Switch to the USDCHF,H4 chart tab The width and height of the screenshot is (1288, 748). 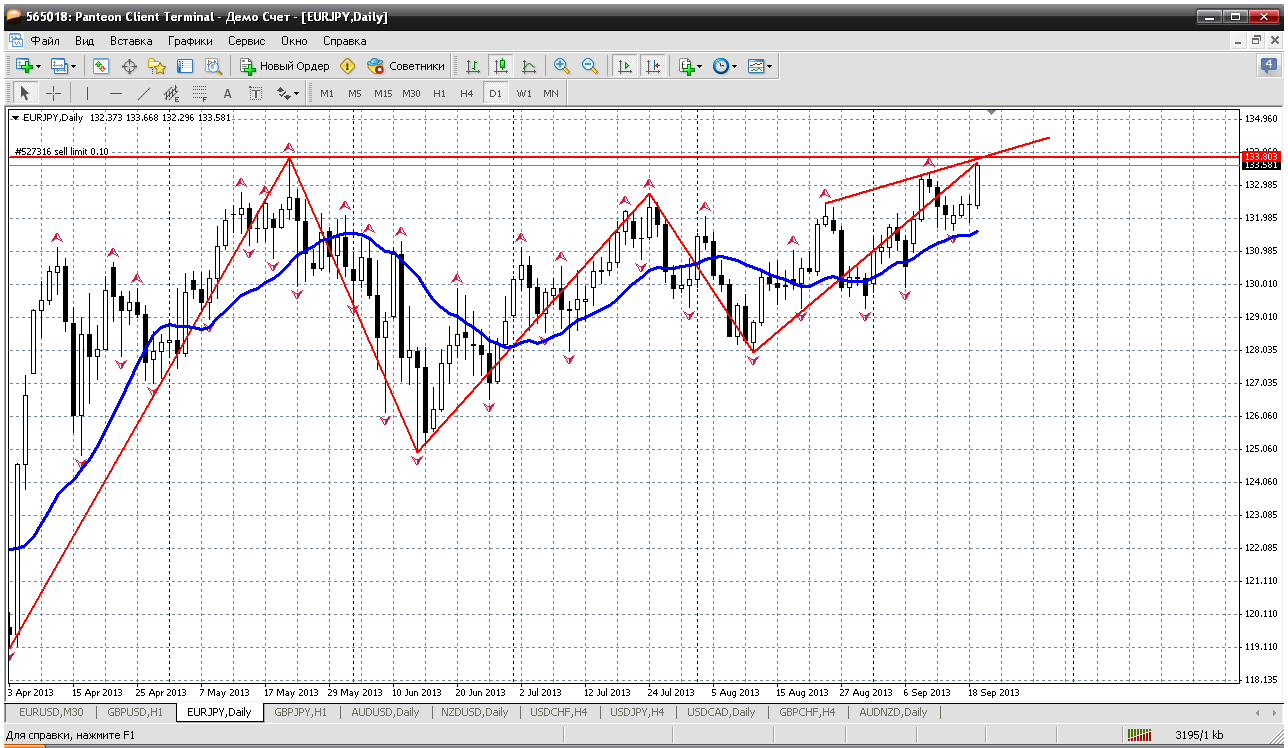(558, 712)
